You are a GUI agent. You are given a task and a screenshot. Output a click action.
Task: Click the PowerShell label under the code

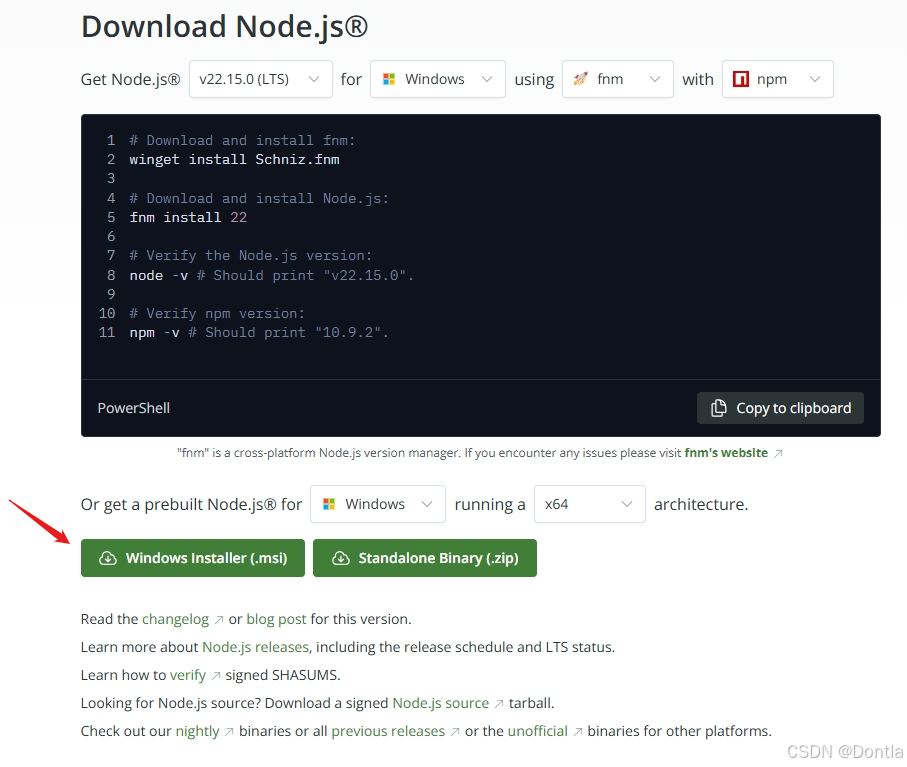(x=134, y=408)
